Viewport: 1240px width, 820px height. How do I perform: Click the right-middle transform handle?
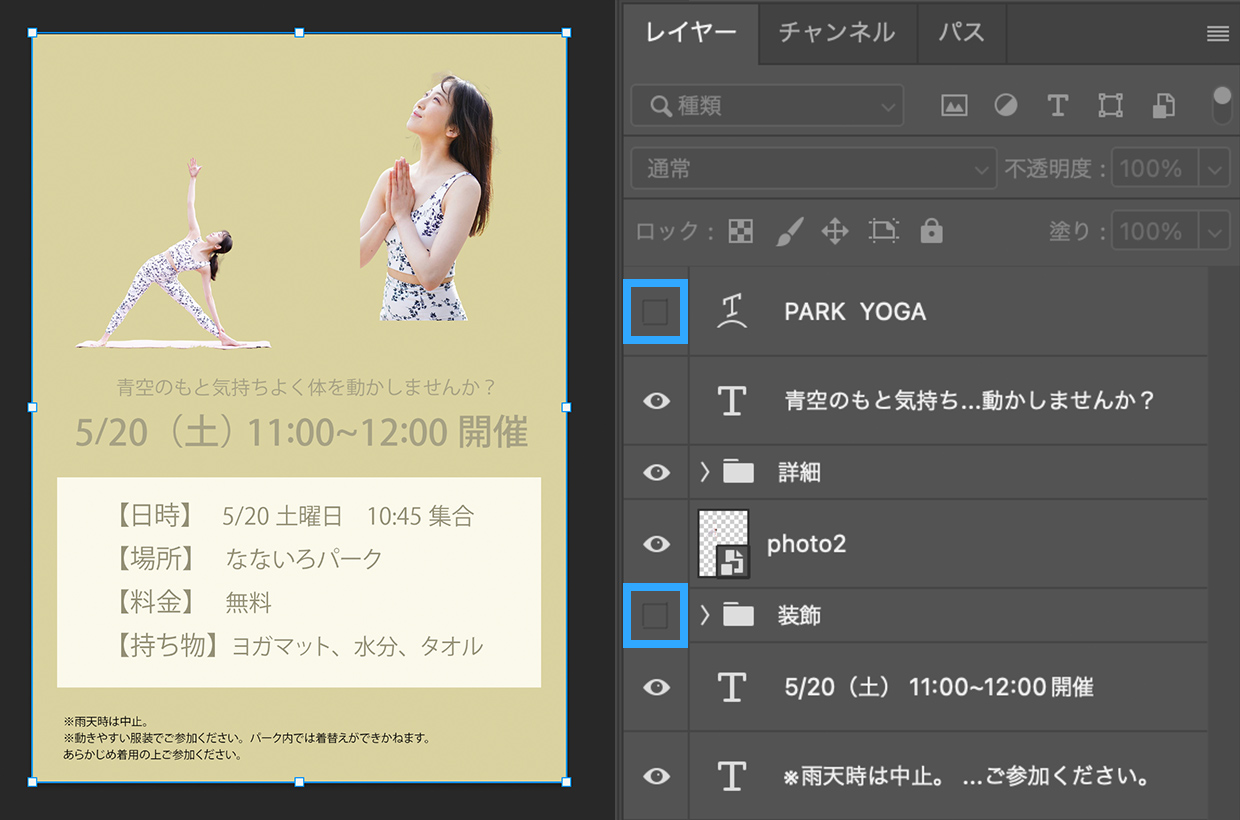(567, 407)
